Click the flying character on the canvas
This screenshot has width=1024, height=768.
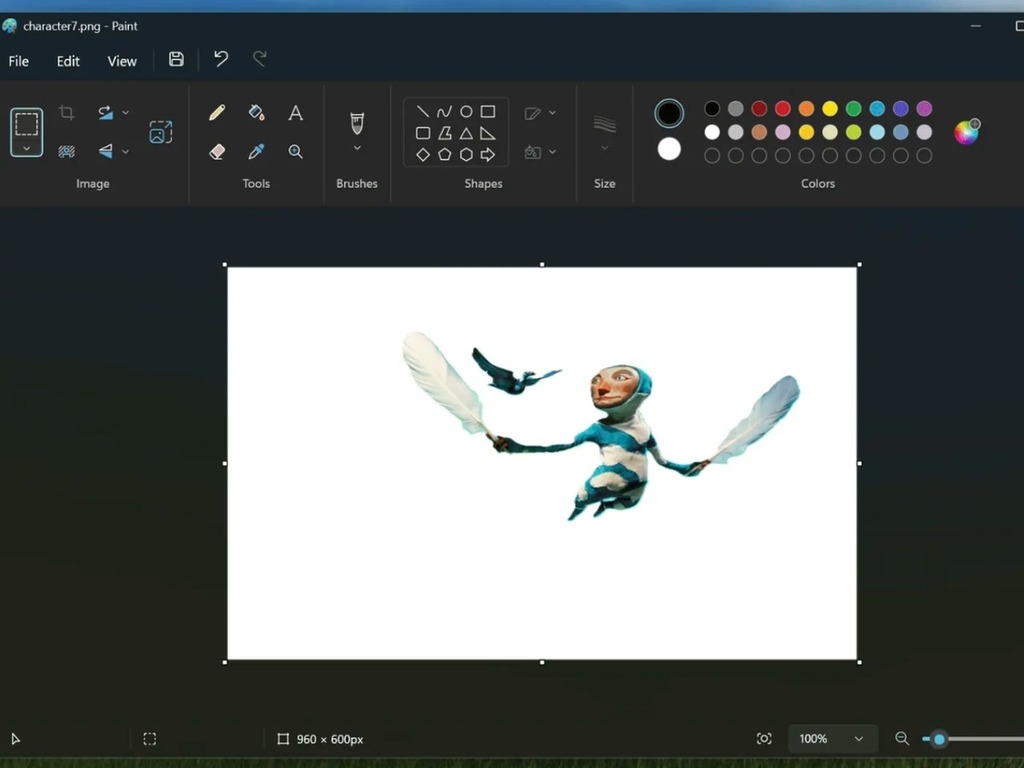click(x=618, y=438)
